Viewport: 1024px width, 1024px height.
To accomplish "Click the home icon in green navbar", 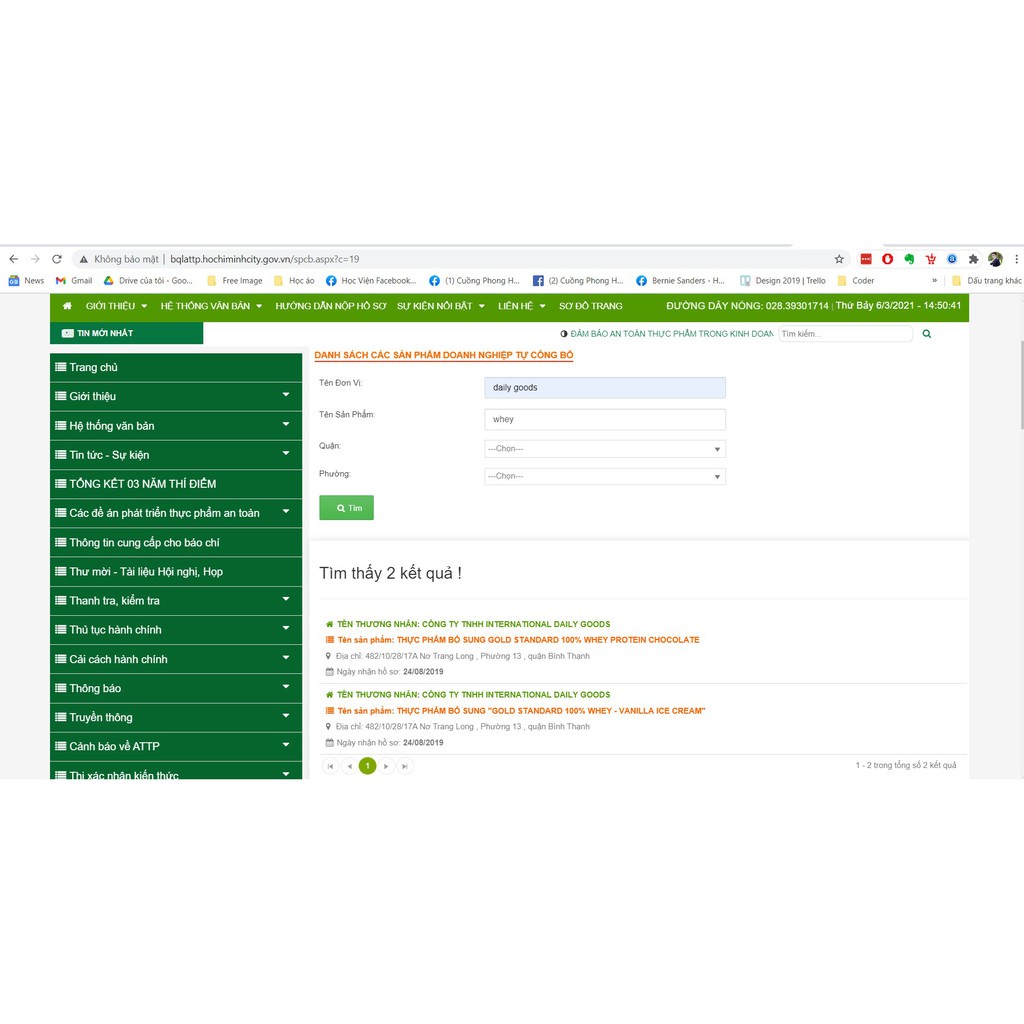I will [x=67, y=306].
